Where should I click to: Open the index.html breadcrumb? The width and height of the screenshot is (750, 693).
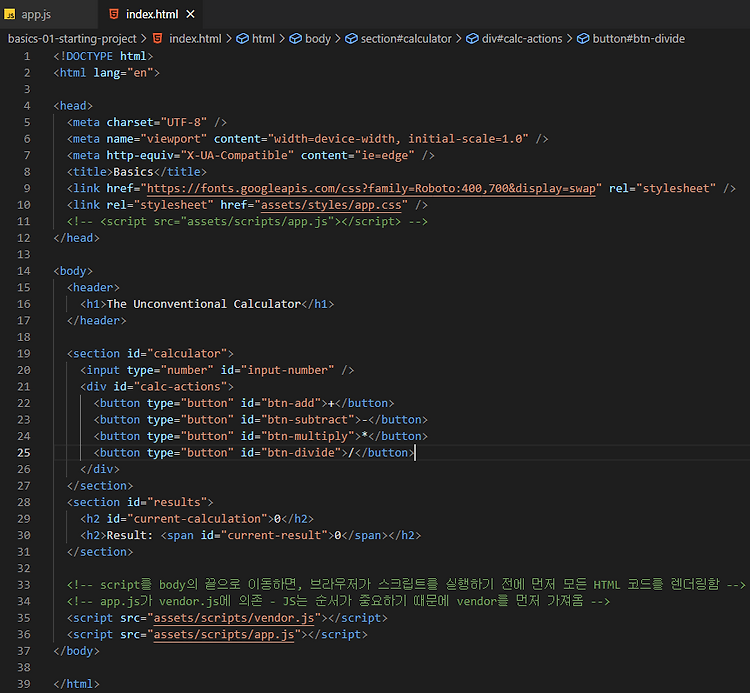tap(195, 39)
